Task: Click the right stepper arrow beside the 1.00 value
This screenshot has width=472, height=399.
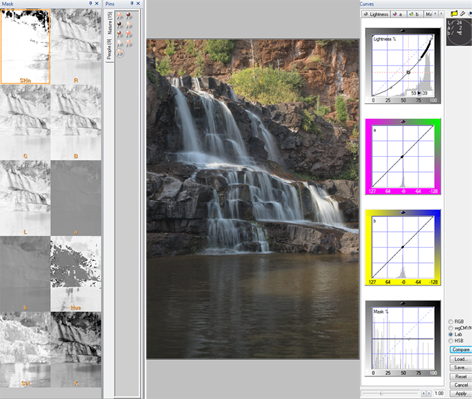Action: (x=429, y=393)
